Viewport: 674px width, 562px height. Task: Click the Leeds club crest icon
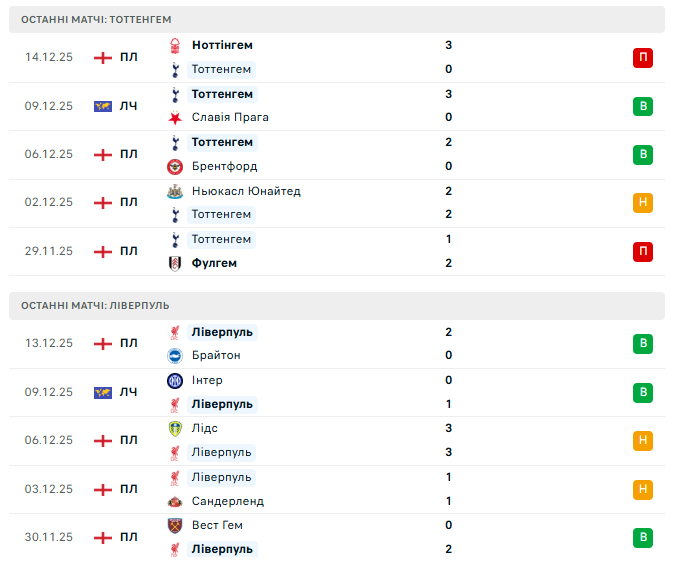click(175, 428)
